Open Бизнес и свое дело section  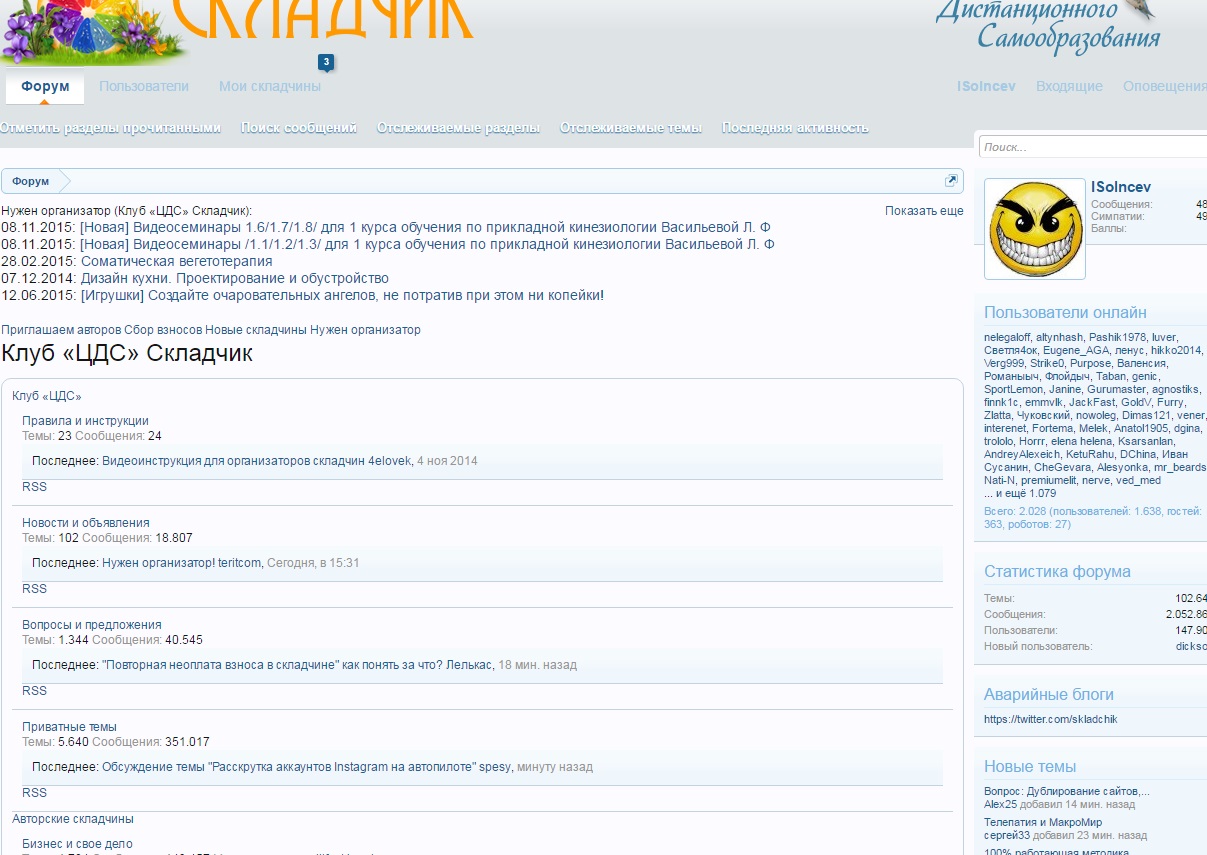pyautogui.click(x=77, y=844)
